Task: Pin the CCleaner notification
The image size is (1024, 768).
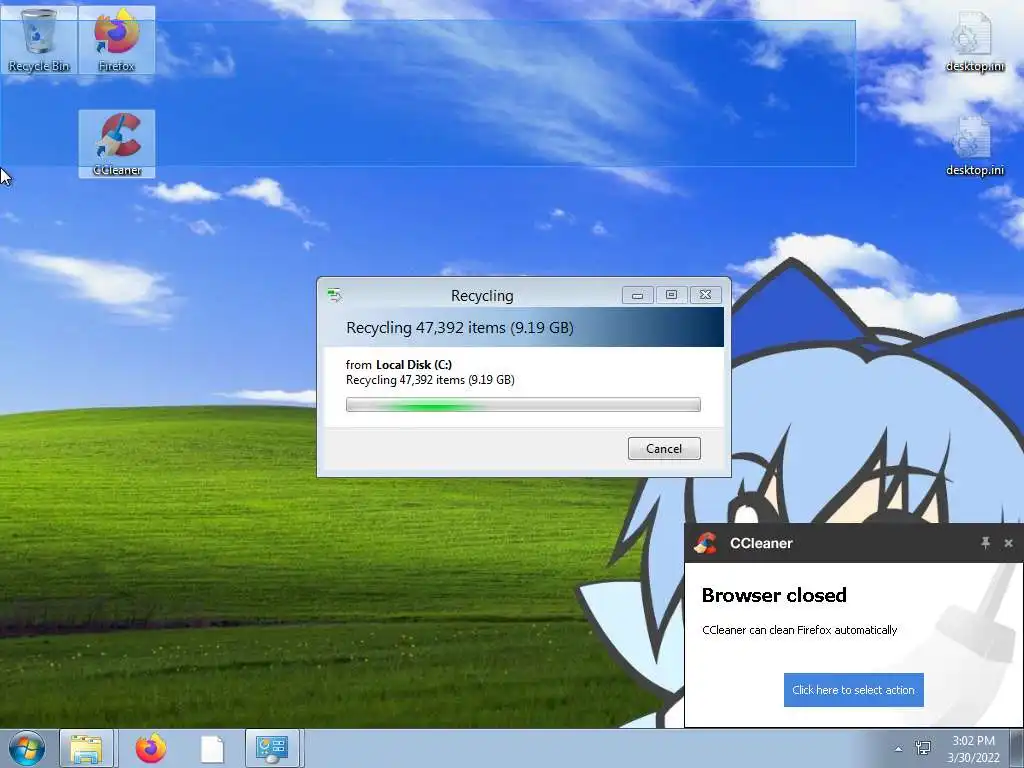Action: click(985, 543)
